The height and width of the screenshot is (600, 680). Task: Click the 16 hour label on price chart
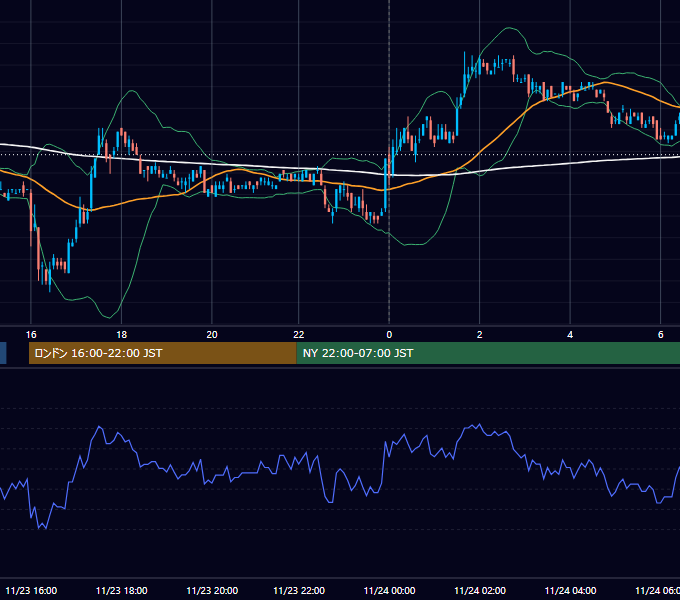31,335
